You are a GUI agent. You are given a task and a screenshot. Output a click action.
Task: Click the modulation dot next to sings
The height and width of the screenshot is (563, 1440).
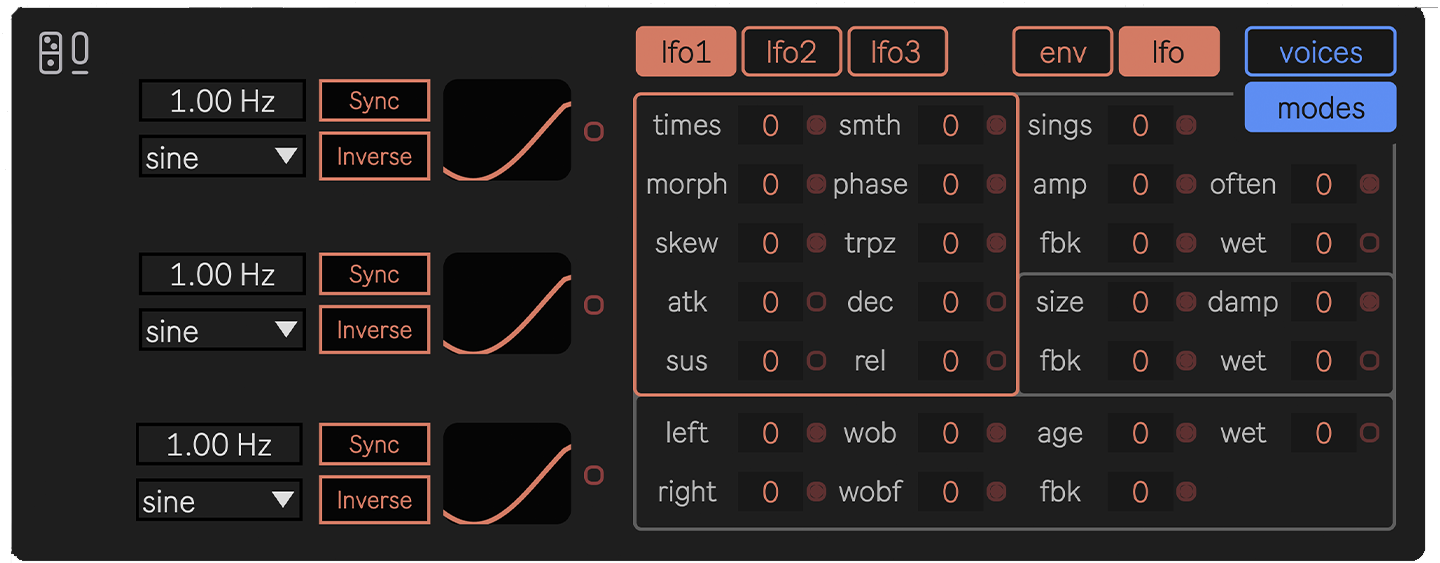click(1186, 125)
